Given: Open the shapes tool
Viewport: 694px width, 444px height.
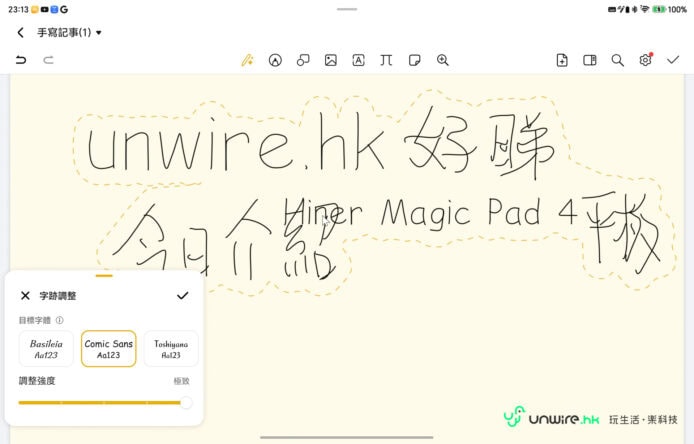Looking at the screenshot, I should [303, 60].
